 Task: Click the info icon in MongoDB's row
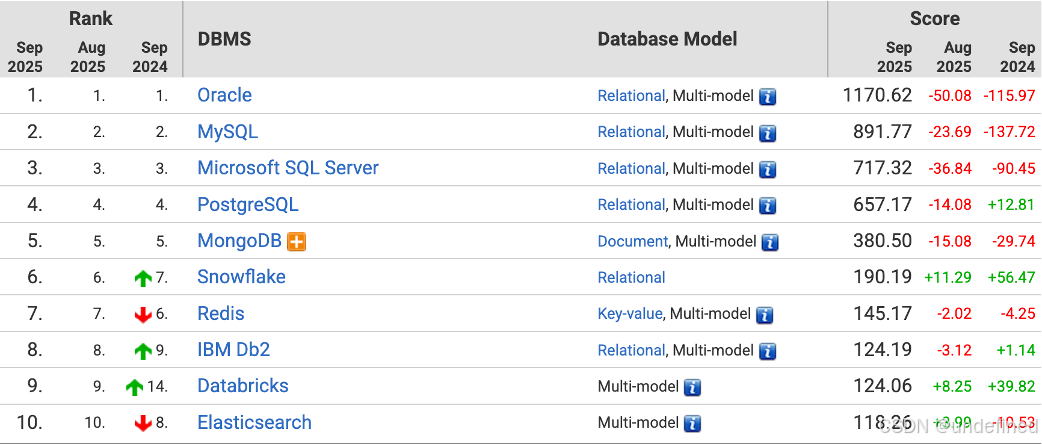(770, 242)
